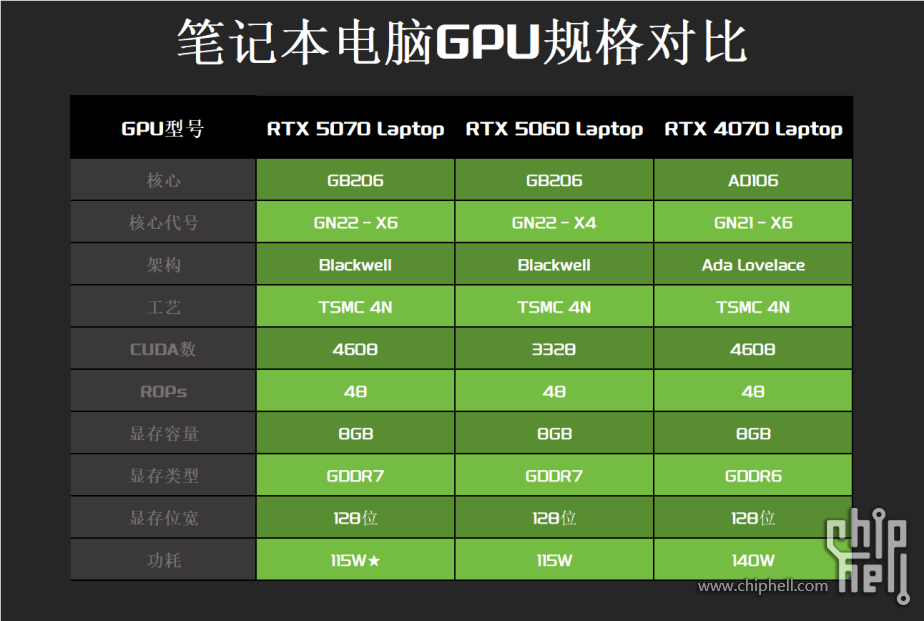Select the 140W power cell
Screen dimensions: 924x621
753,560
